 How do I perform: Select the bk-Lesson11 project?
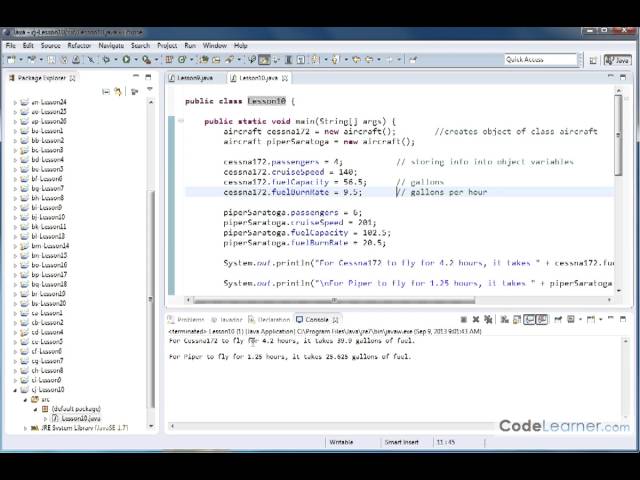48,227
